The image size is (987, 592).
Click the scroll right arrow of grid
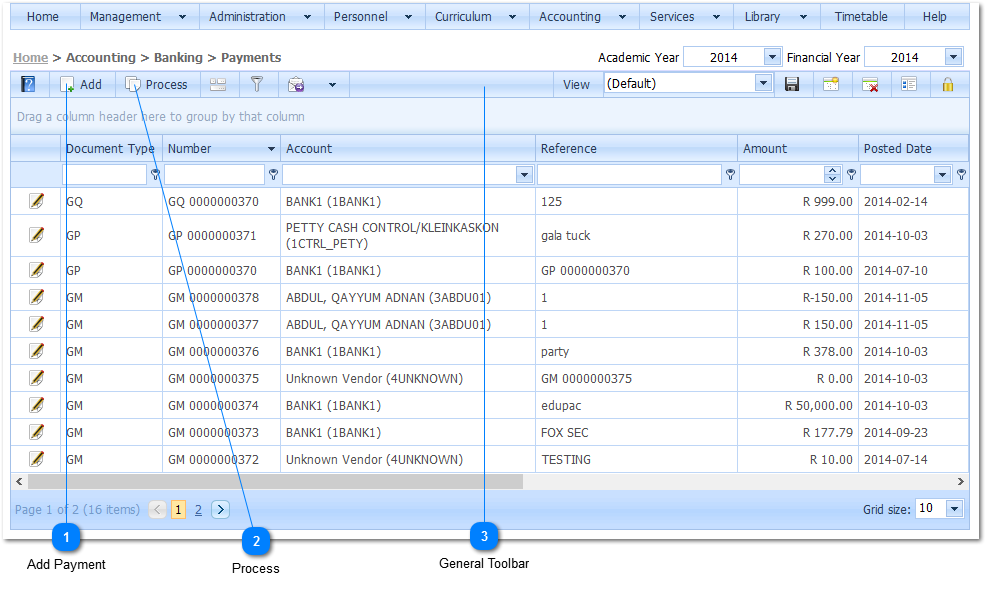961,481
